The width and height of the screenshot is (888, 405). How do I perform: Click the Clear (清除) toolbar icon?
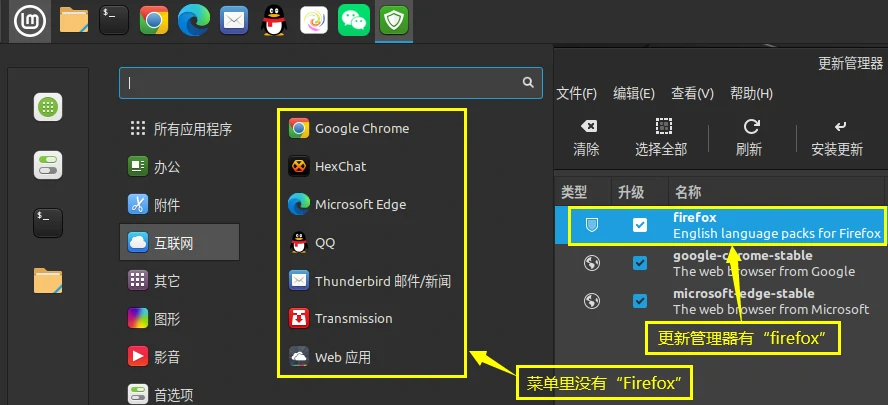[x=587, y=127]
